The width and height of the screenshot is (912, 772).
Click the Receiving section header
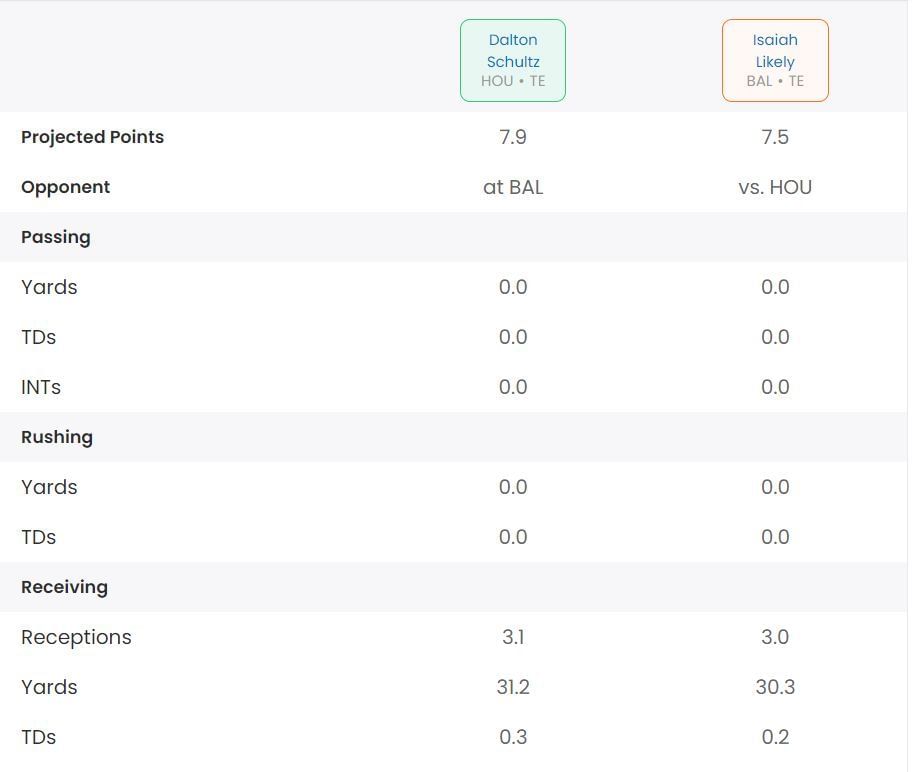(x=64, y=587)
